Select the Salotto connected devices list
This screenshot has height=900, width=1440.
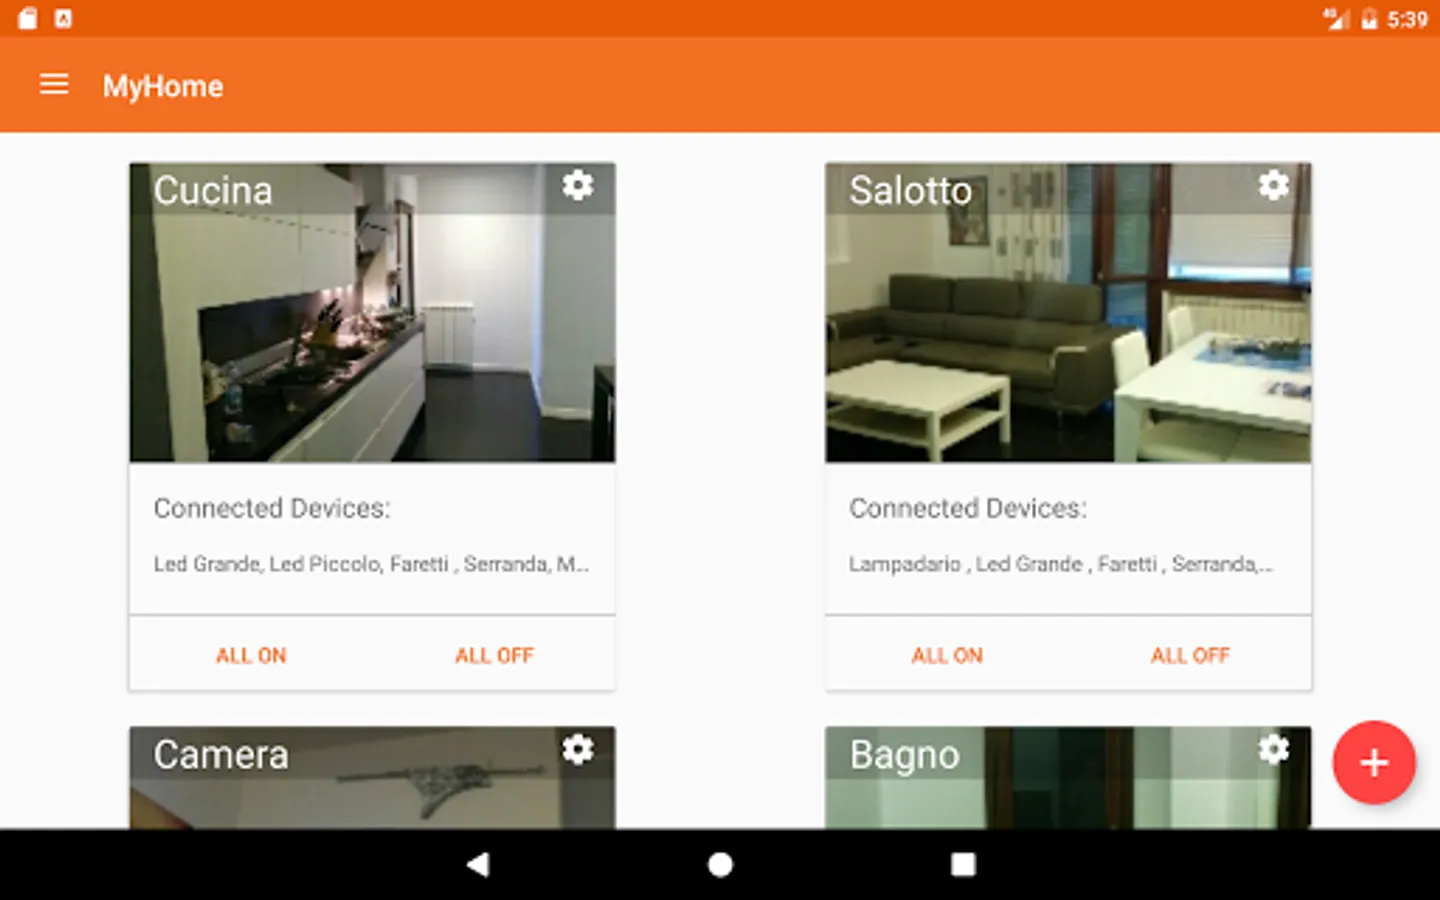pyautogui.click(x=1061, y=564)
